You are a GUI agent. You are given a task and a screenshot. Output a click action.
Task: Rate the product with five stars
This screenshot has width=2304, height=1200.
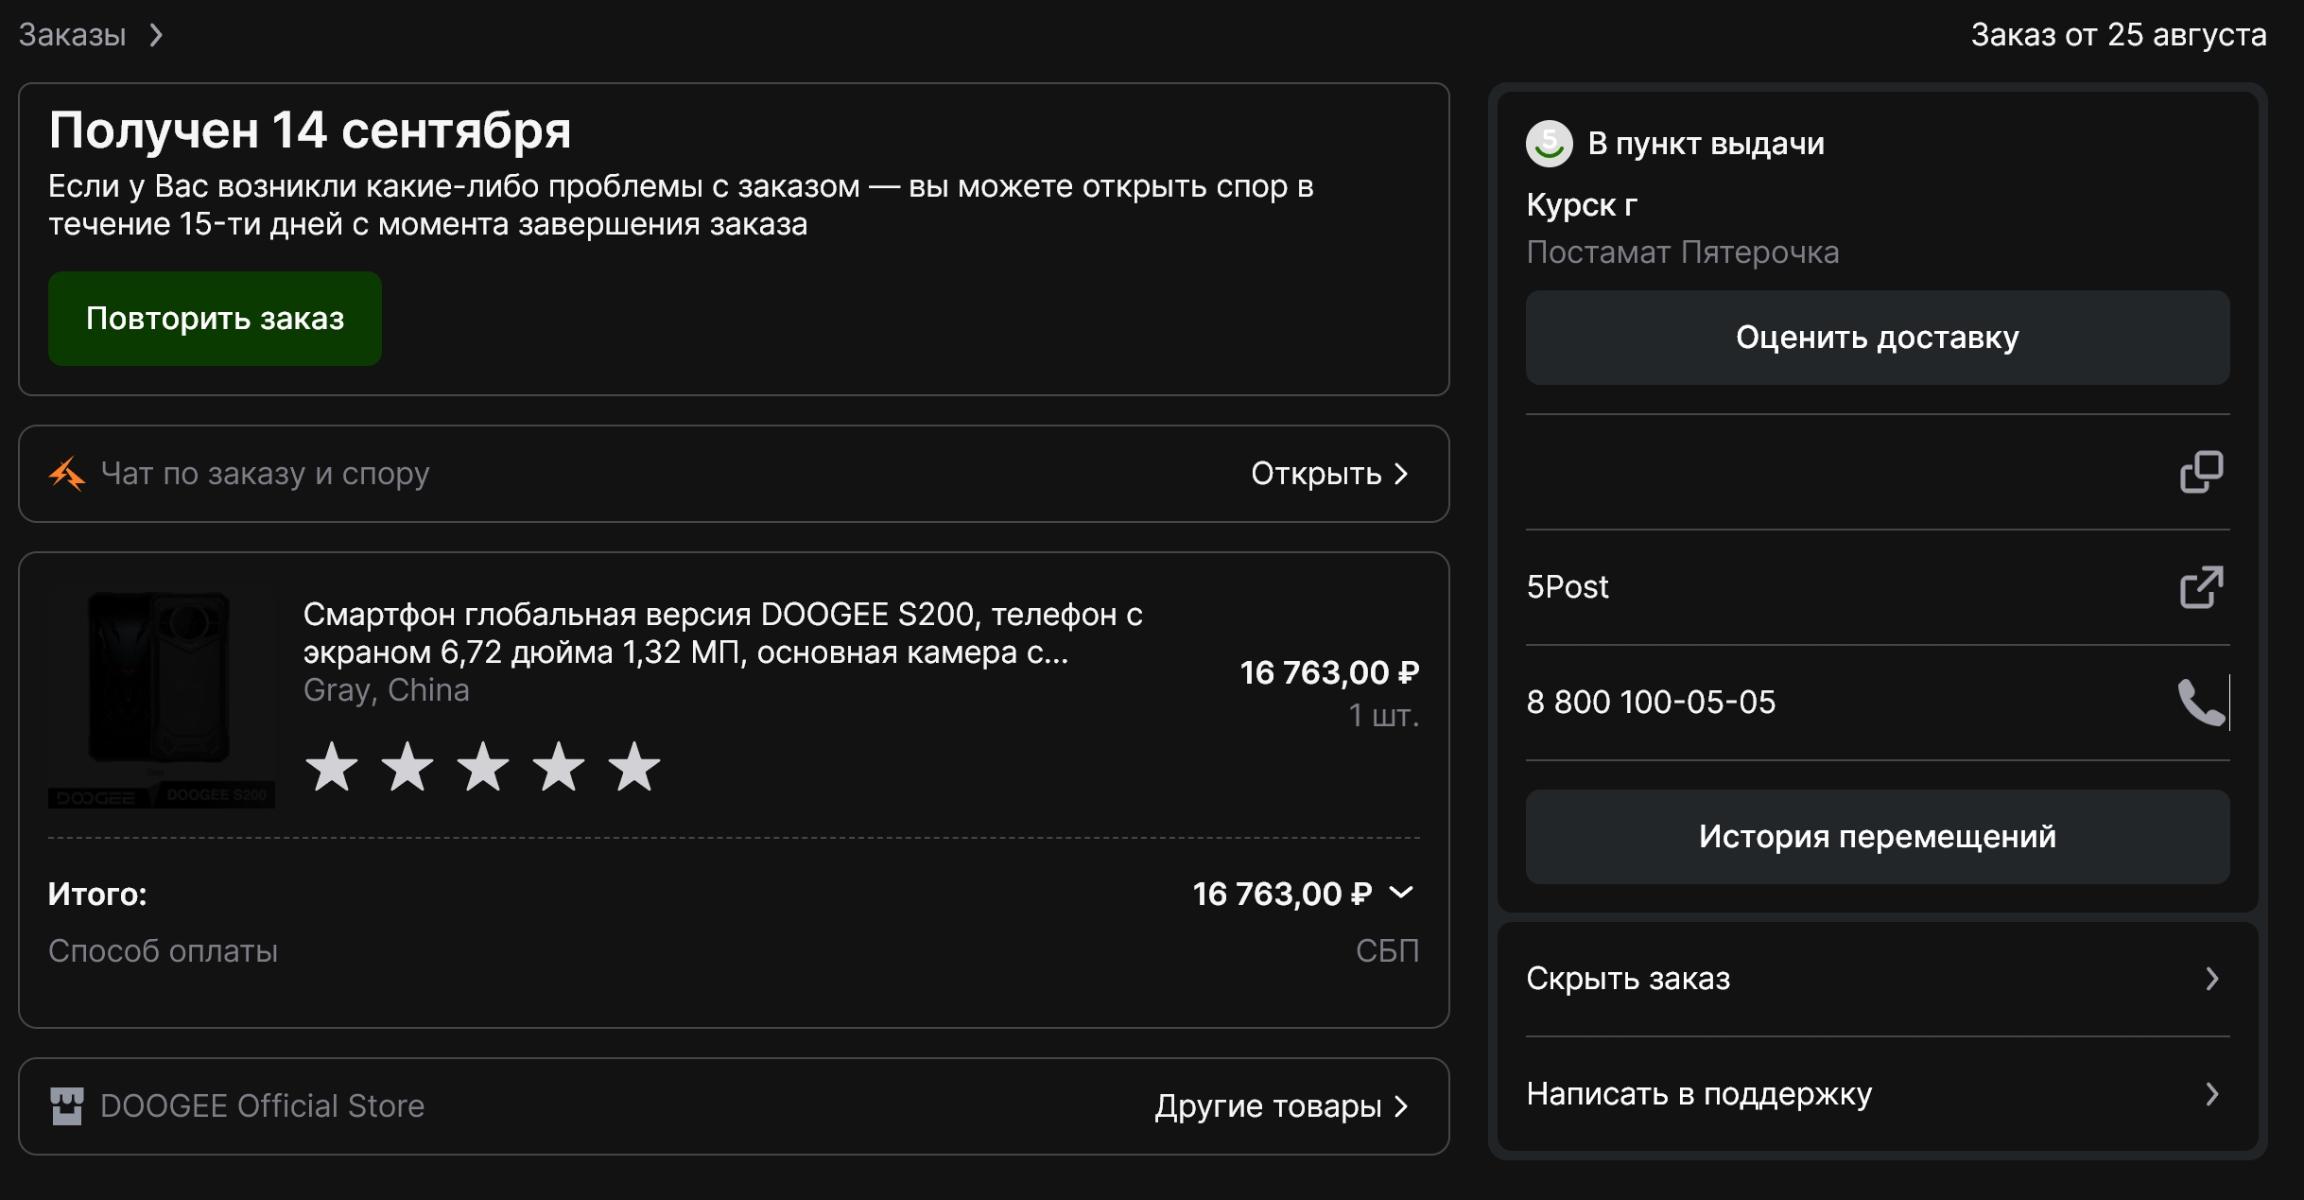tap(634, 768)
